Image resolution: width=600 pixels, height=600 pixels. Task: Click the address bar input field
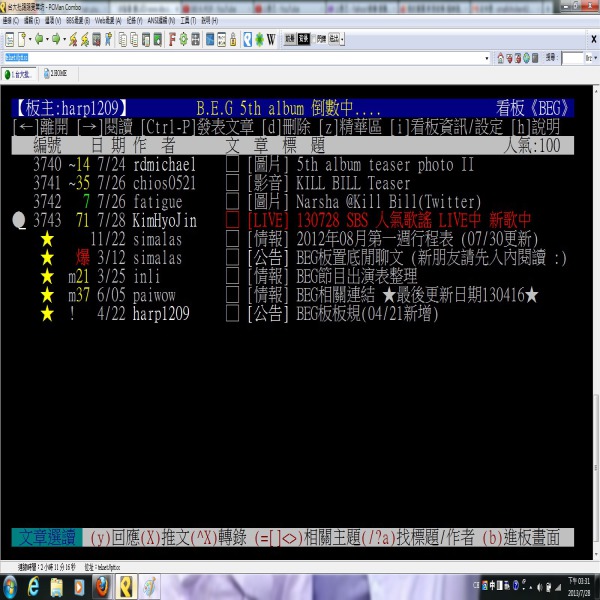pos(243,58)
